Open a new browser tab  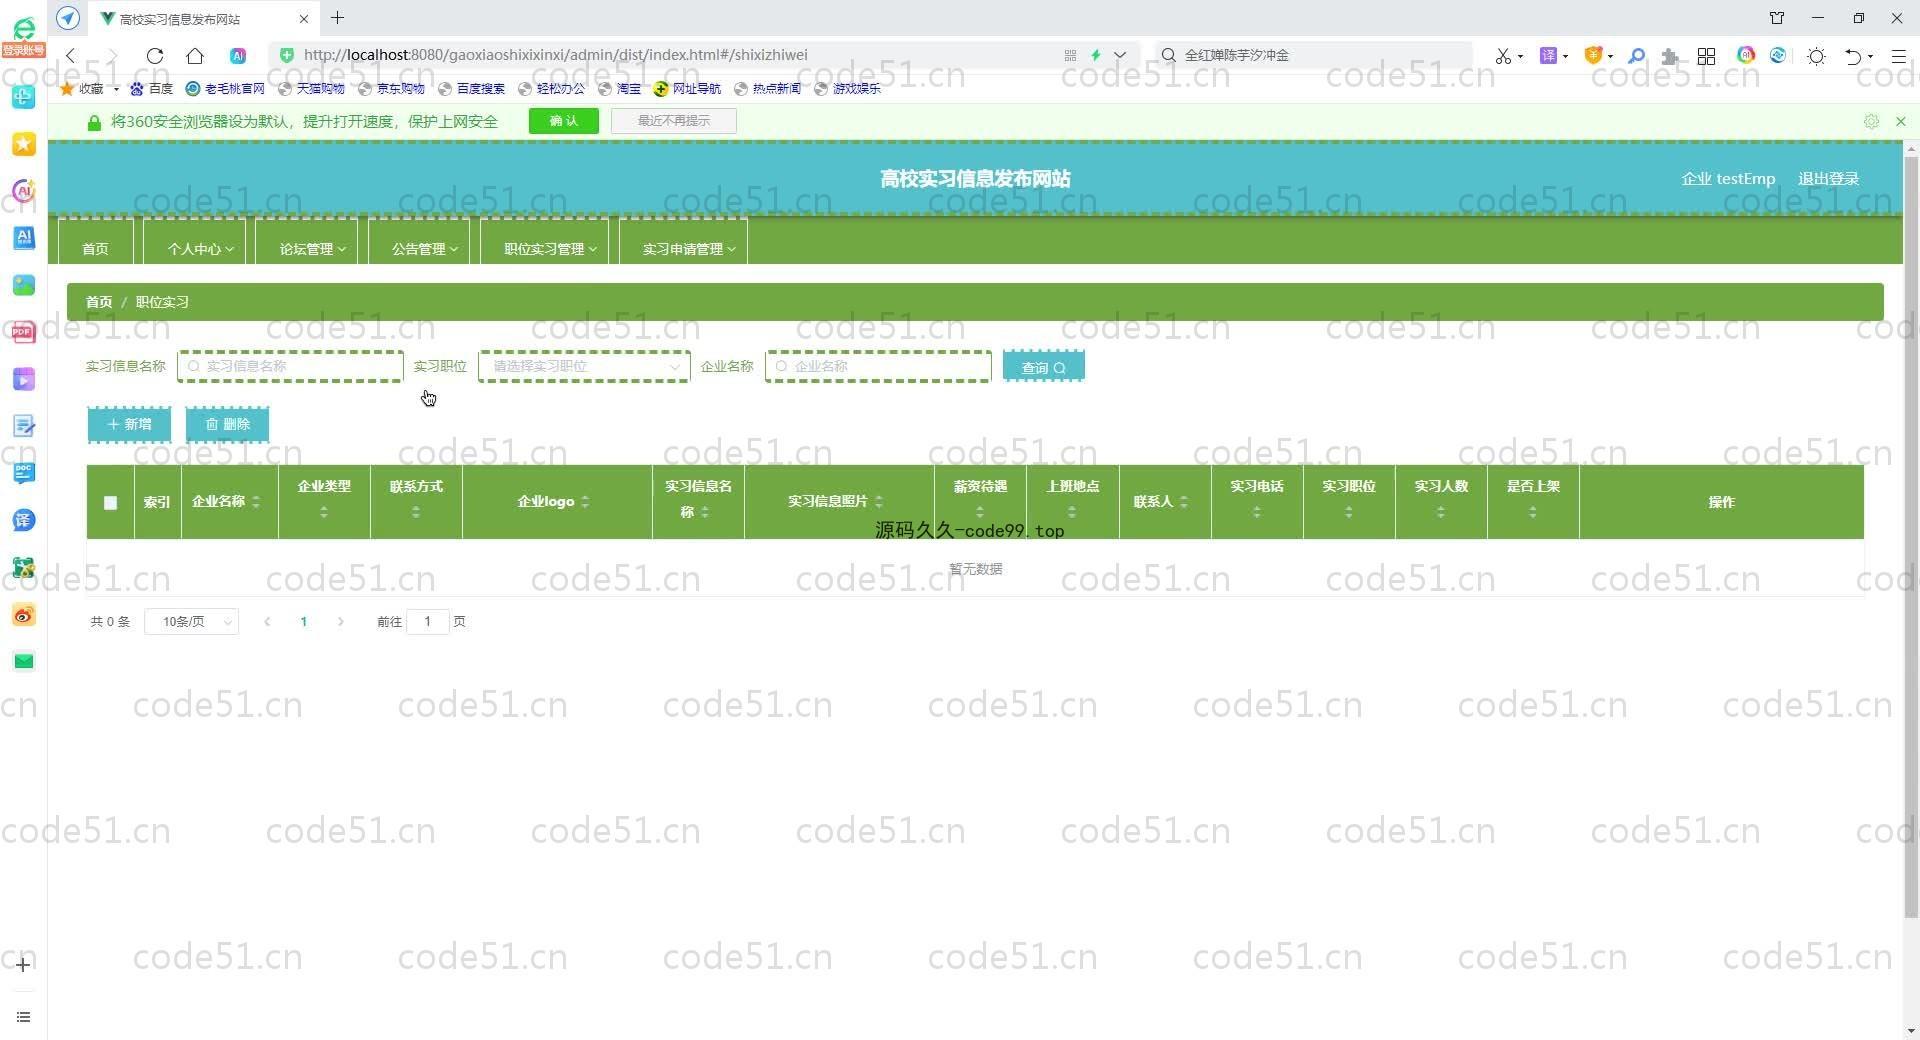(338, 18)
